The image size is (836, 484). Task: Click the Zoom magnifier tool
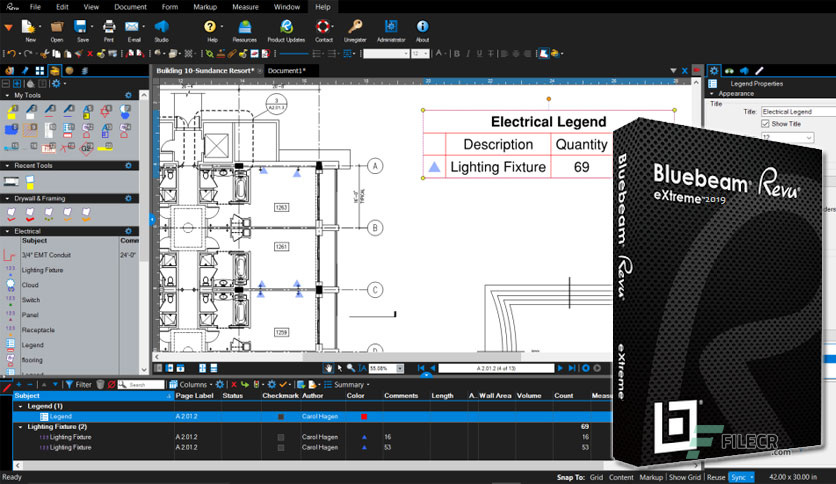click(x=350, y=368)
